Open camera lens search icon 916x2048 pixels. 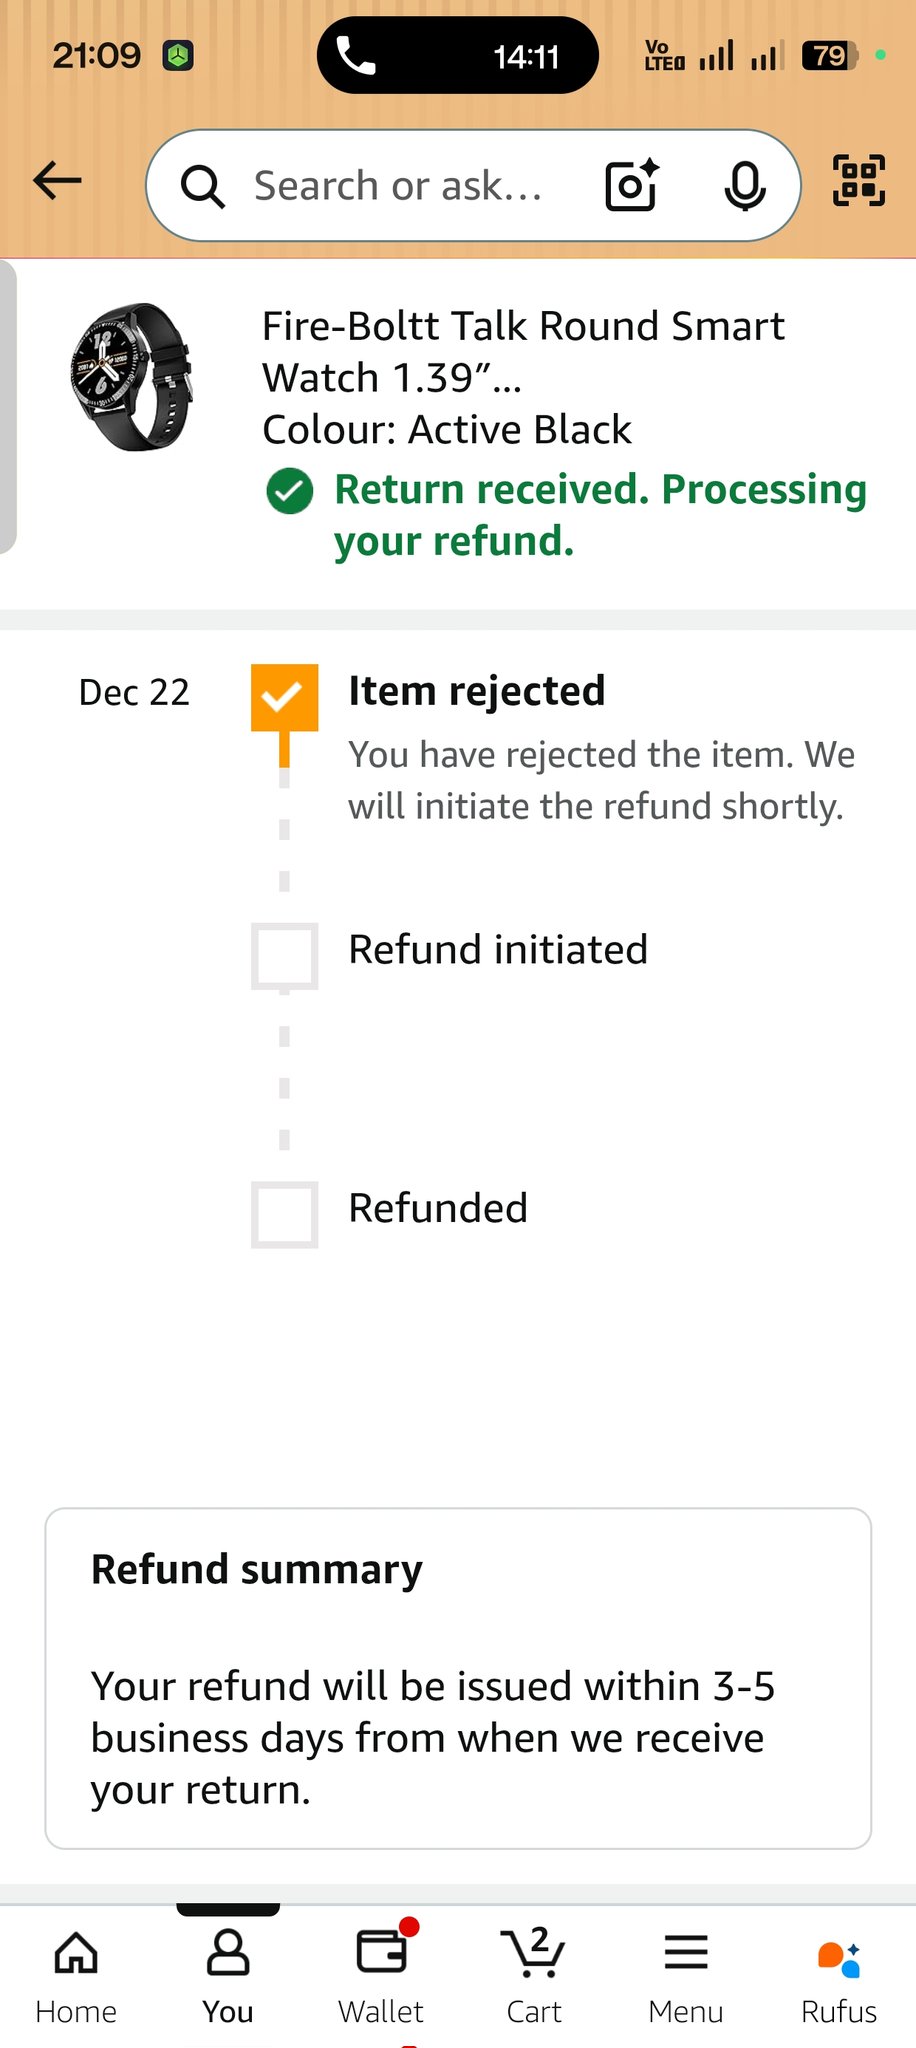[632, 185]
